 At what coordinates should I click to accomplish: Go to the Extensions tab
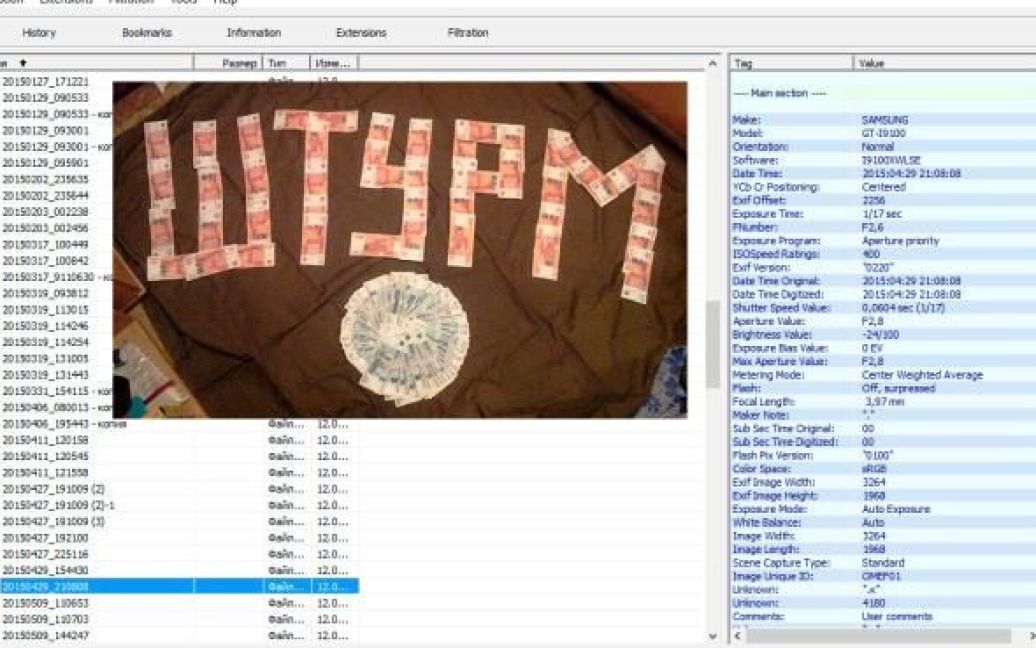click(x=361, y=32)
